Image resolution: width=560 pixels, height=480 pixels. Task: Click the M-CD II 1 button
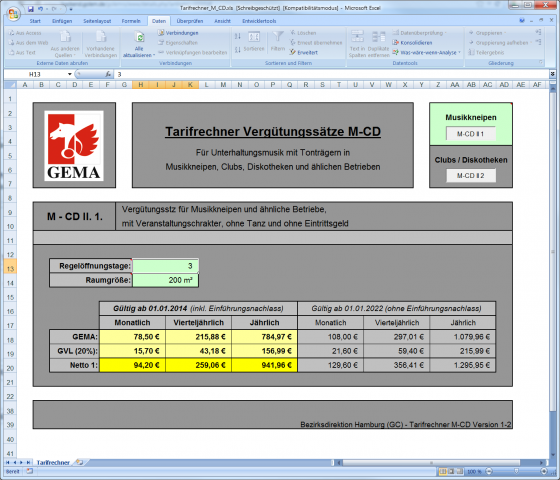pyautogui.click(x=471, y=134)
